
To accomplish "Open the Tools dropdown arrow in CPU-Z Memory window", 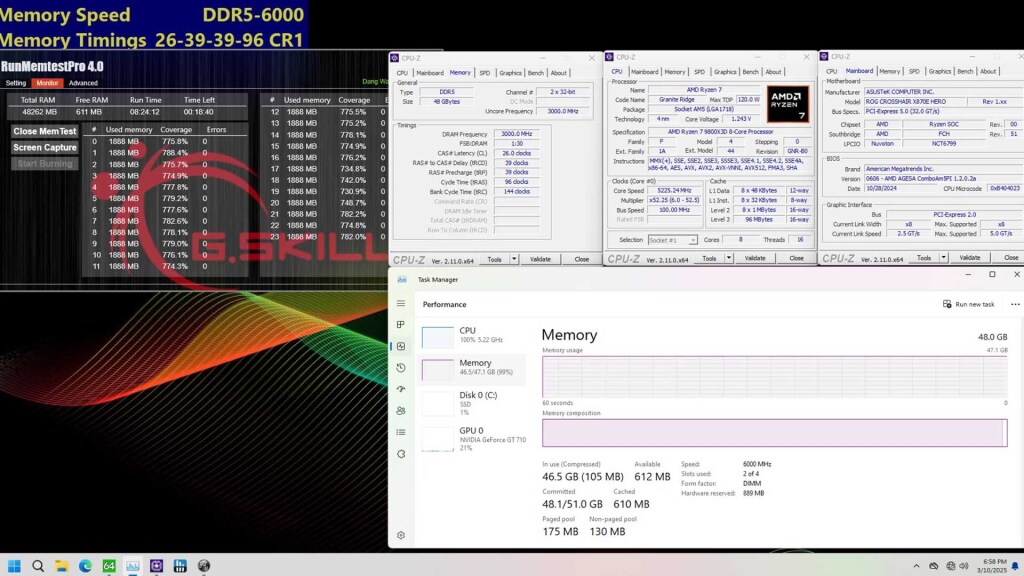I will pos(514,259).
